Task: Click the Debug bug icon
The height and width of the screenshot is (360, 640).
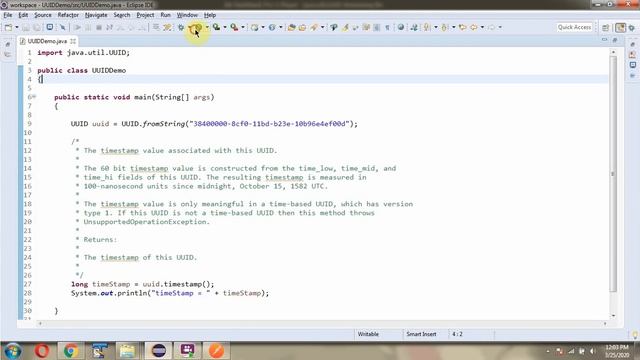Action: click(x=181, y=27)
